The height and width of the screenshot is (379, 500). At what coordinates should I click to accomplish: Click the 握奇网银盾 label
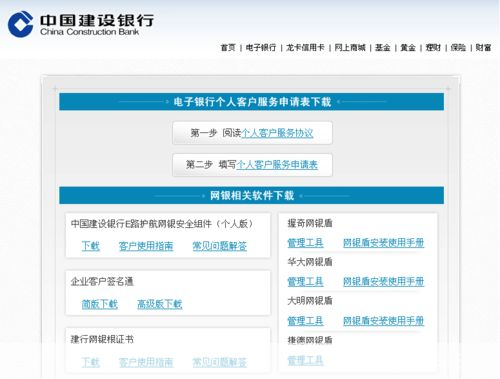pos(310,223)
